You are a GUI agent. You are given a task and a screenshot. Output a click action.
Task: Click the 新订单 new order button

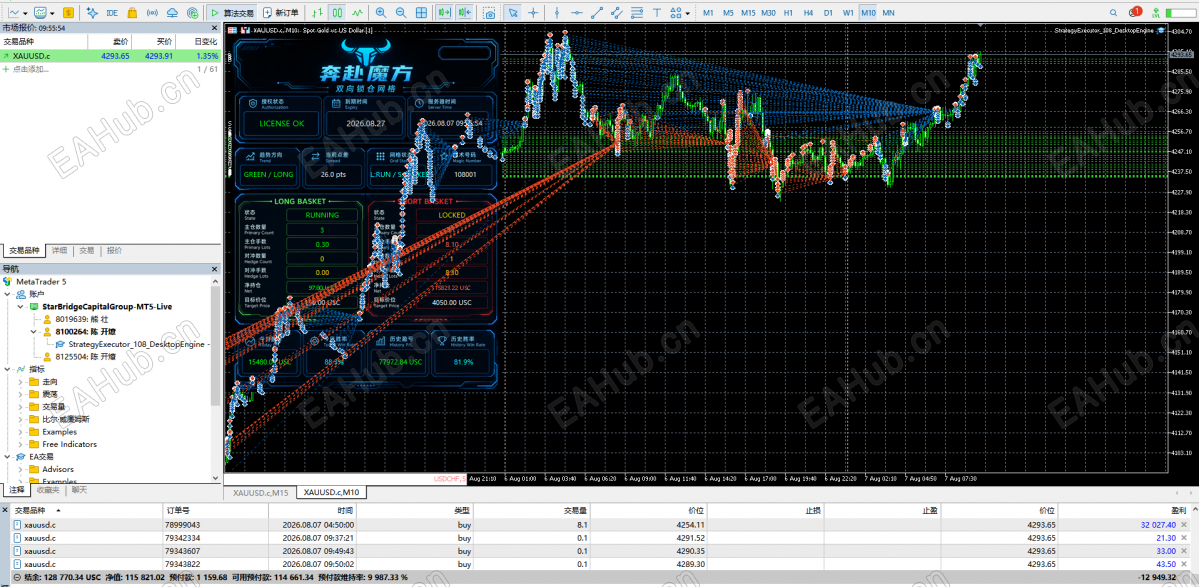tap(281, 13)
